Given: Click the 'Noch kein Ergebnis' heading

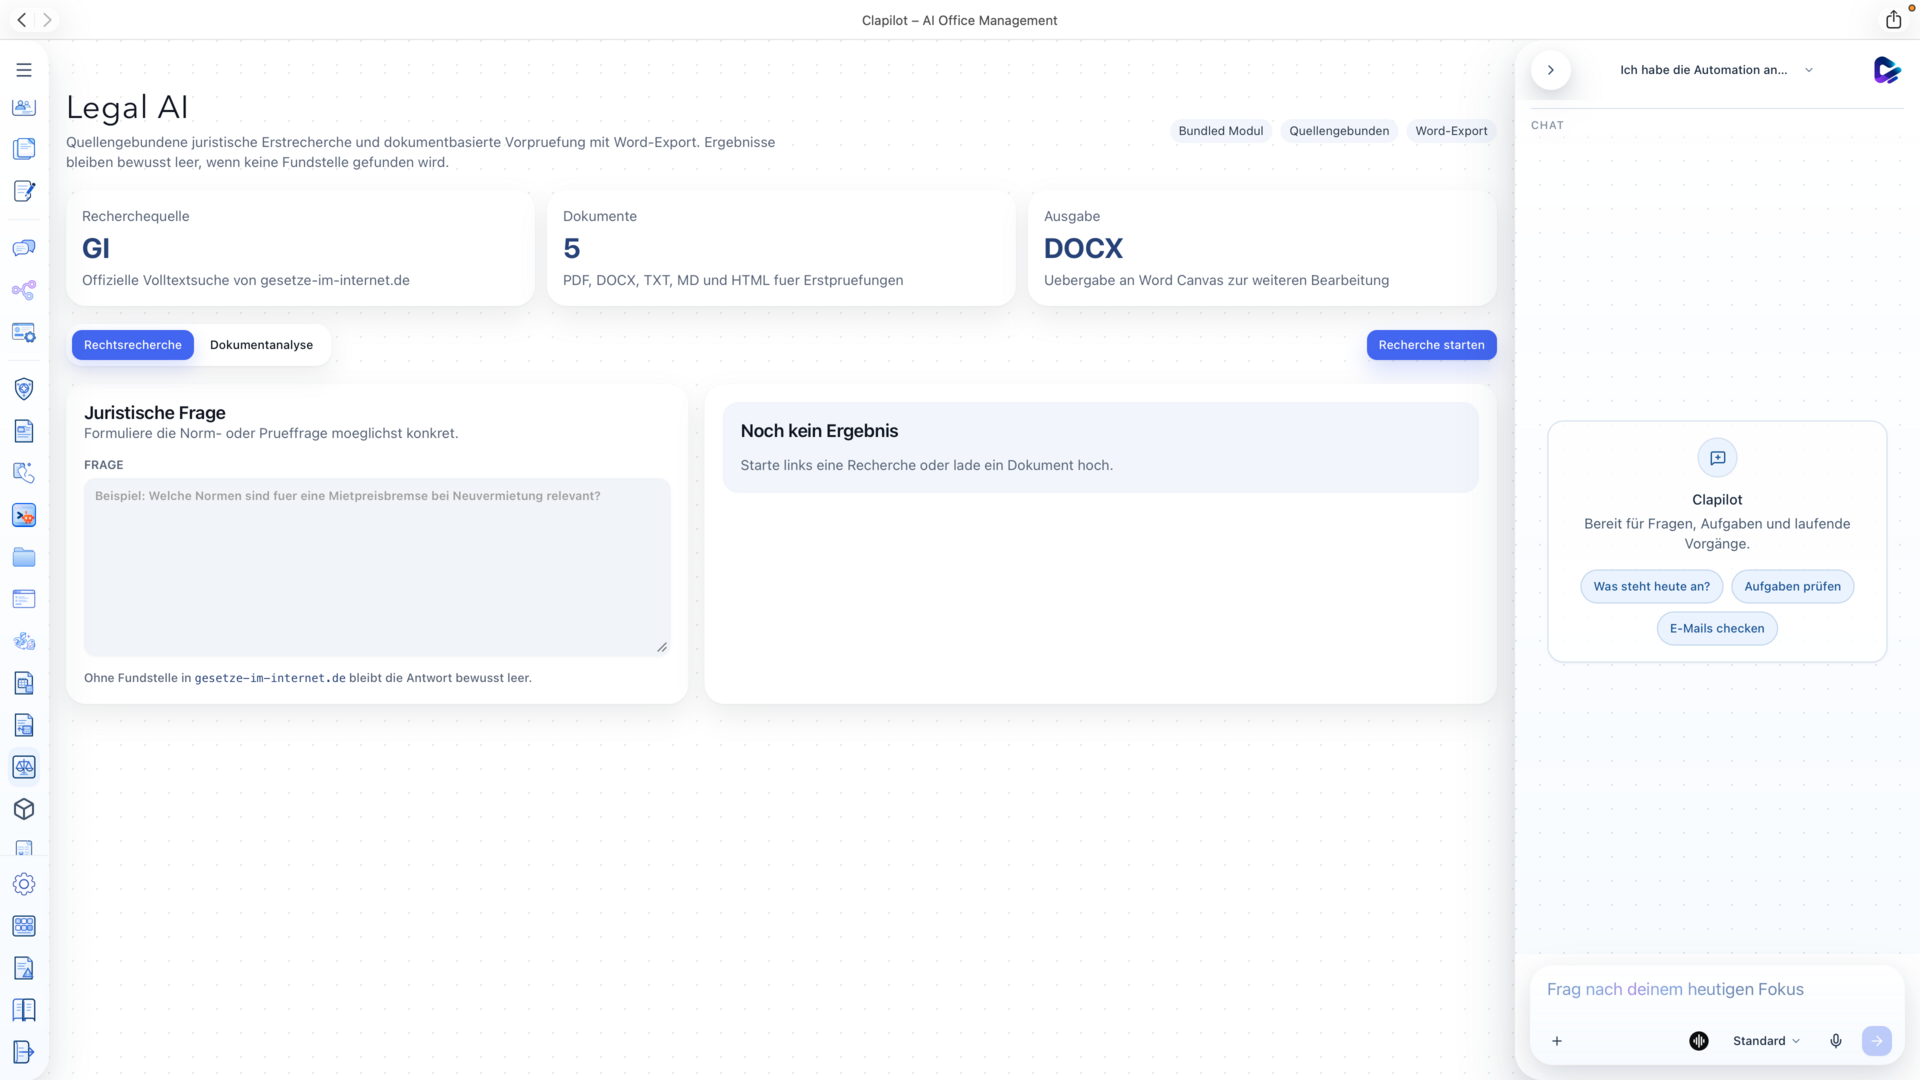Looking at the screenshot, I should (819, 431).
